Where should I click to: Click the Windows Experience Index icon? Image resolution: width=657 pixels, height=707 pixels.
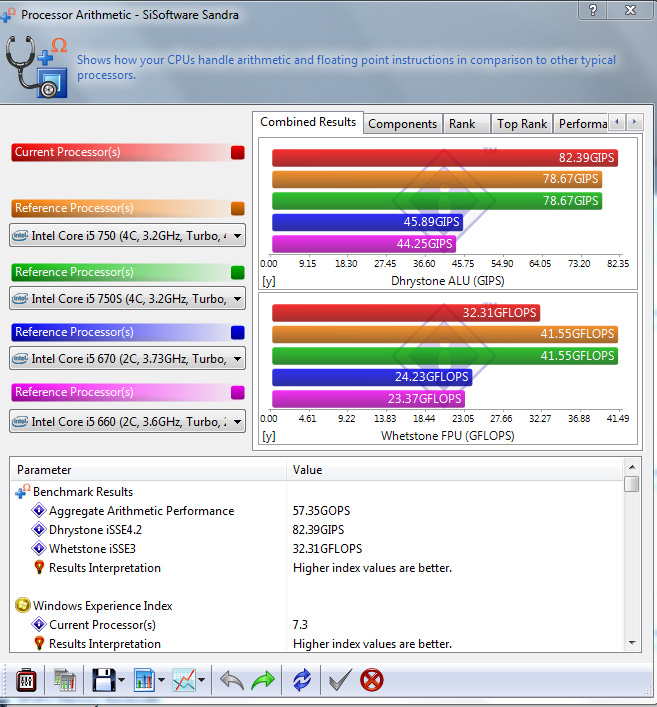pyautogui.click(x=23, y=605)
